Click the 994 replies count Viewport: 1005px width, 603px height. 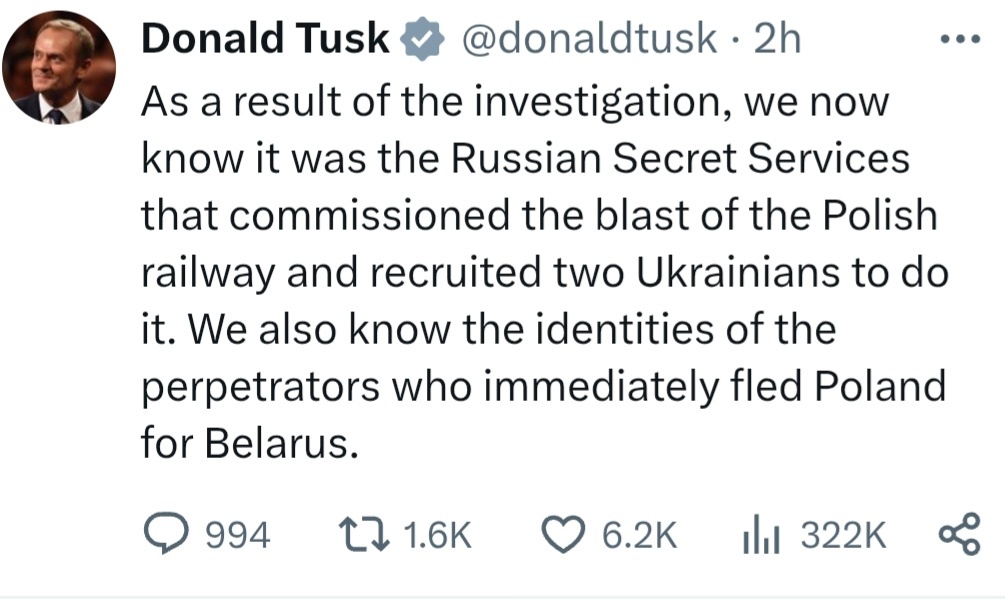tap(236, 537)
